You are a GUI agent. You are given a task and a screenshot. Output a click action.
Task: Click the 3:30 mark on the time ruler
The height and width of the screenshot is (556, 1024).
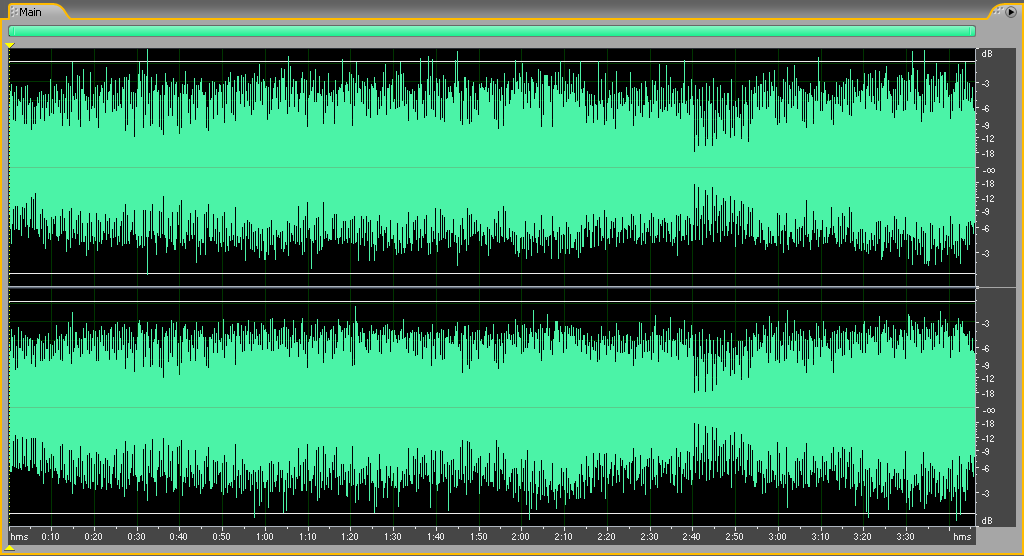(x=904, y=537)
